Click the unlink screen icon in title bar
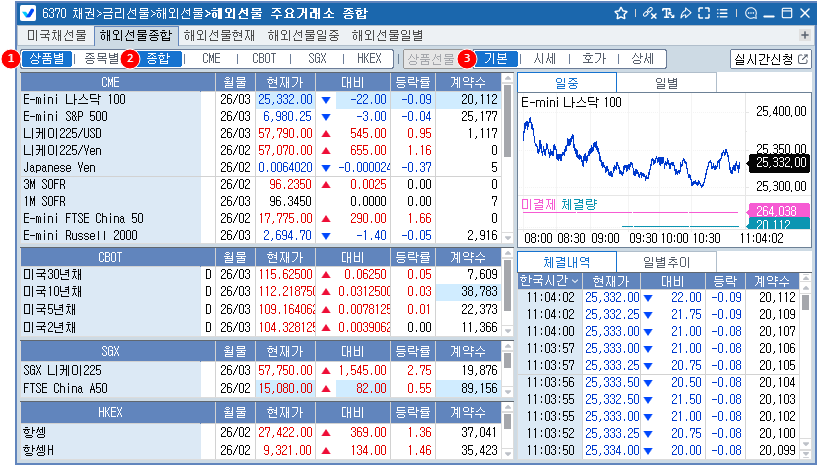 pos(650,14)
